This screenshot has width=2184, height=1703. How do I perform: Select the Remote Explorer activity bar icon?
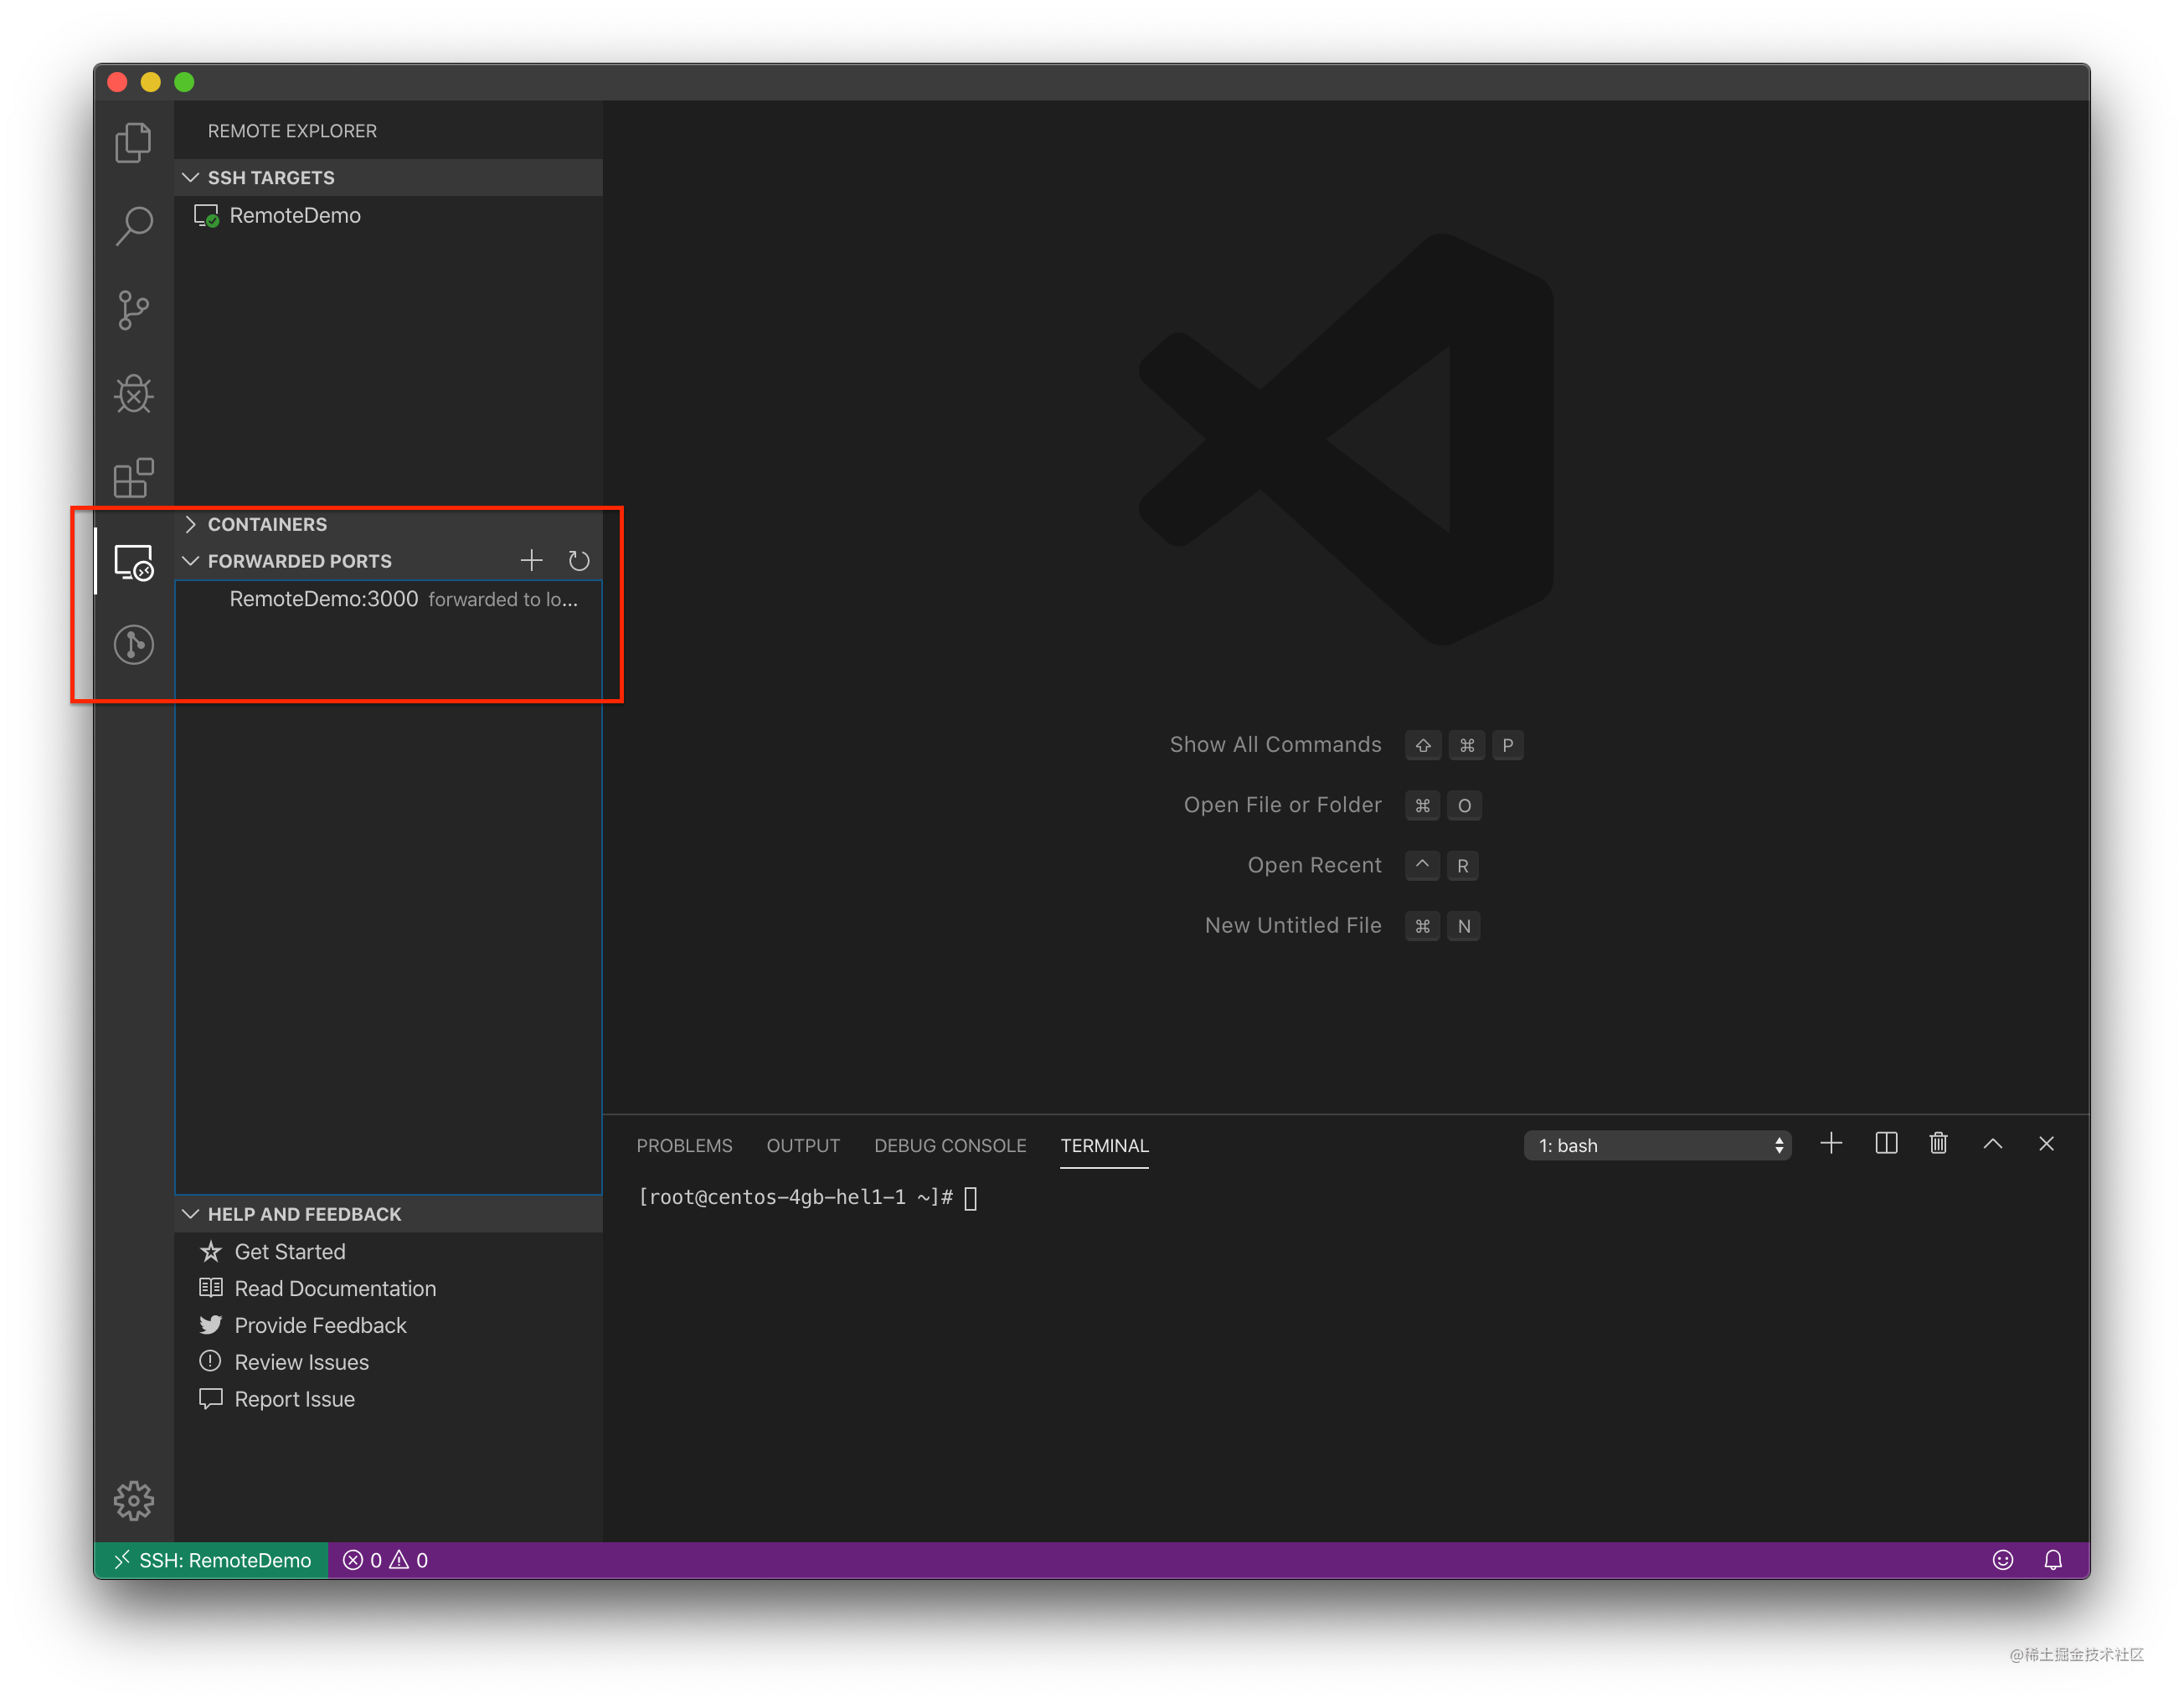click(x=133, y=563)
